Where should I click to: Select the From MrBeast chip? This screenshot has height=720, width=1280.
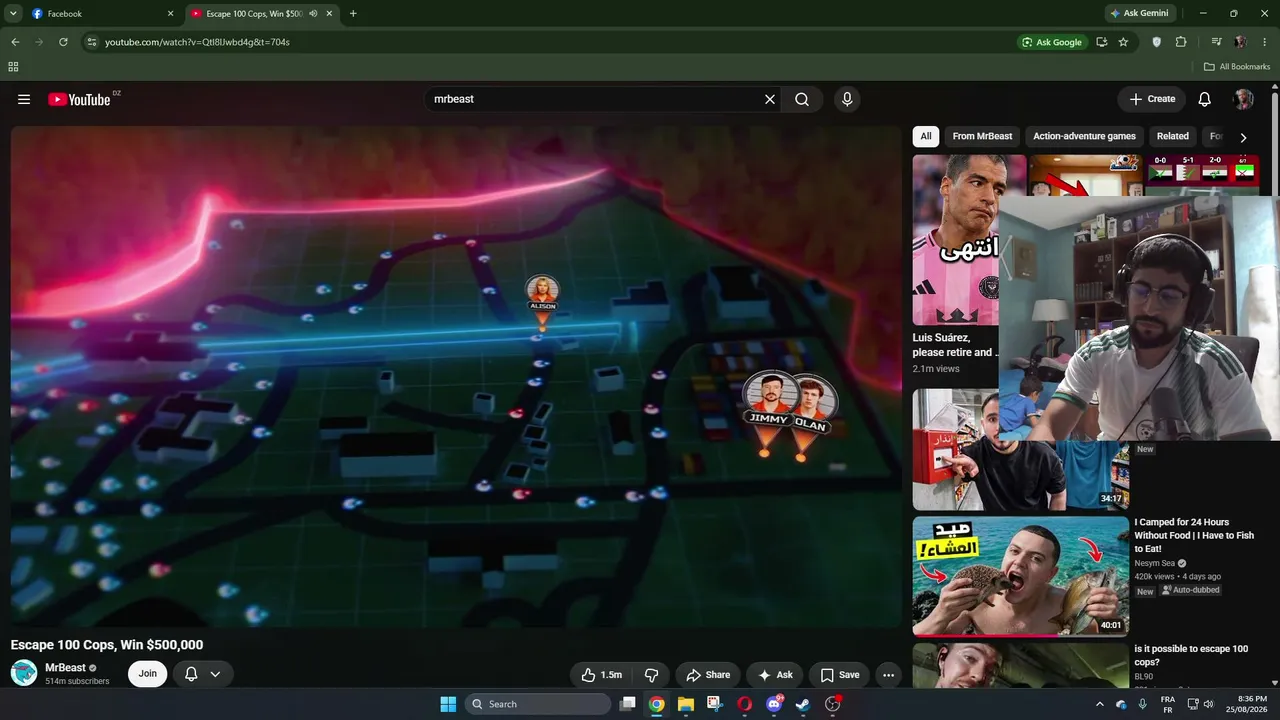[x=982, y=136]
